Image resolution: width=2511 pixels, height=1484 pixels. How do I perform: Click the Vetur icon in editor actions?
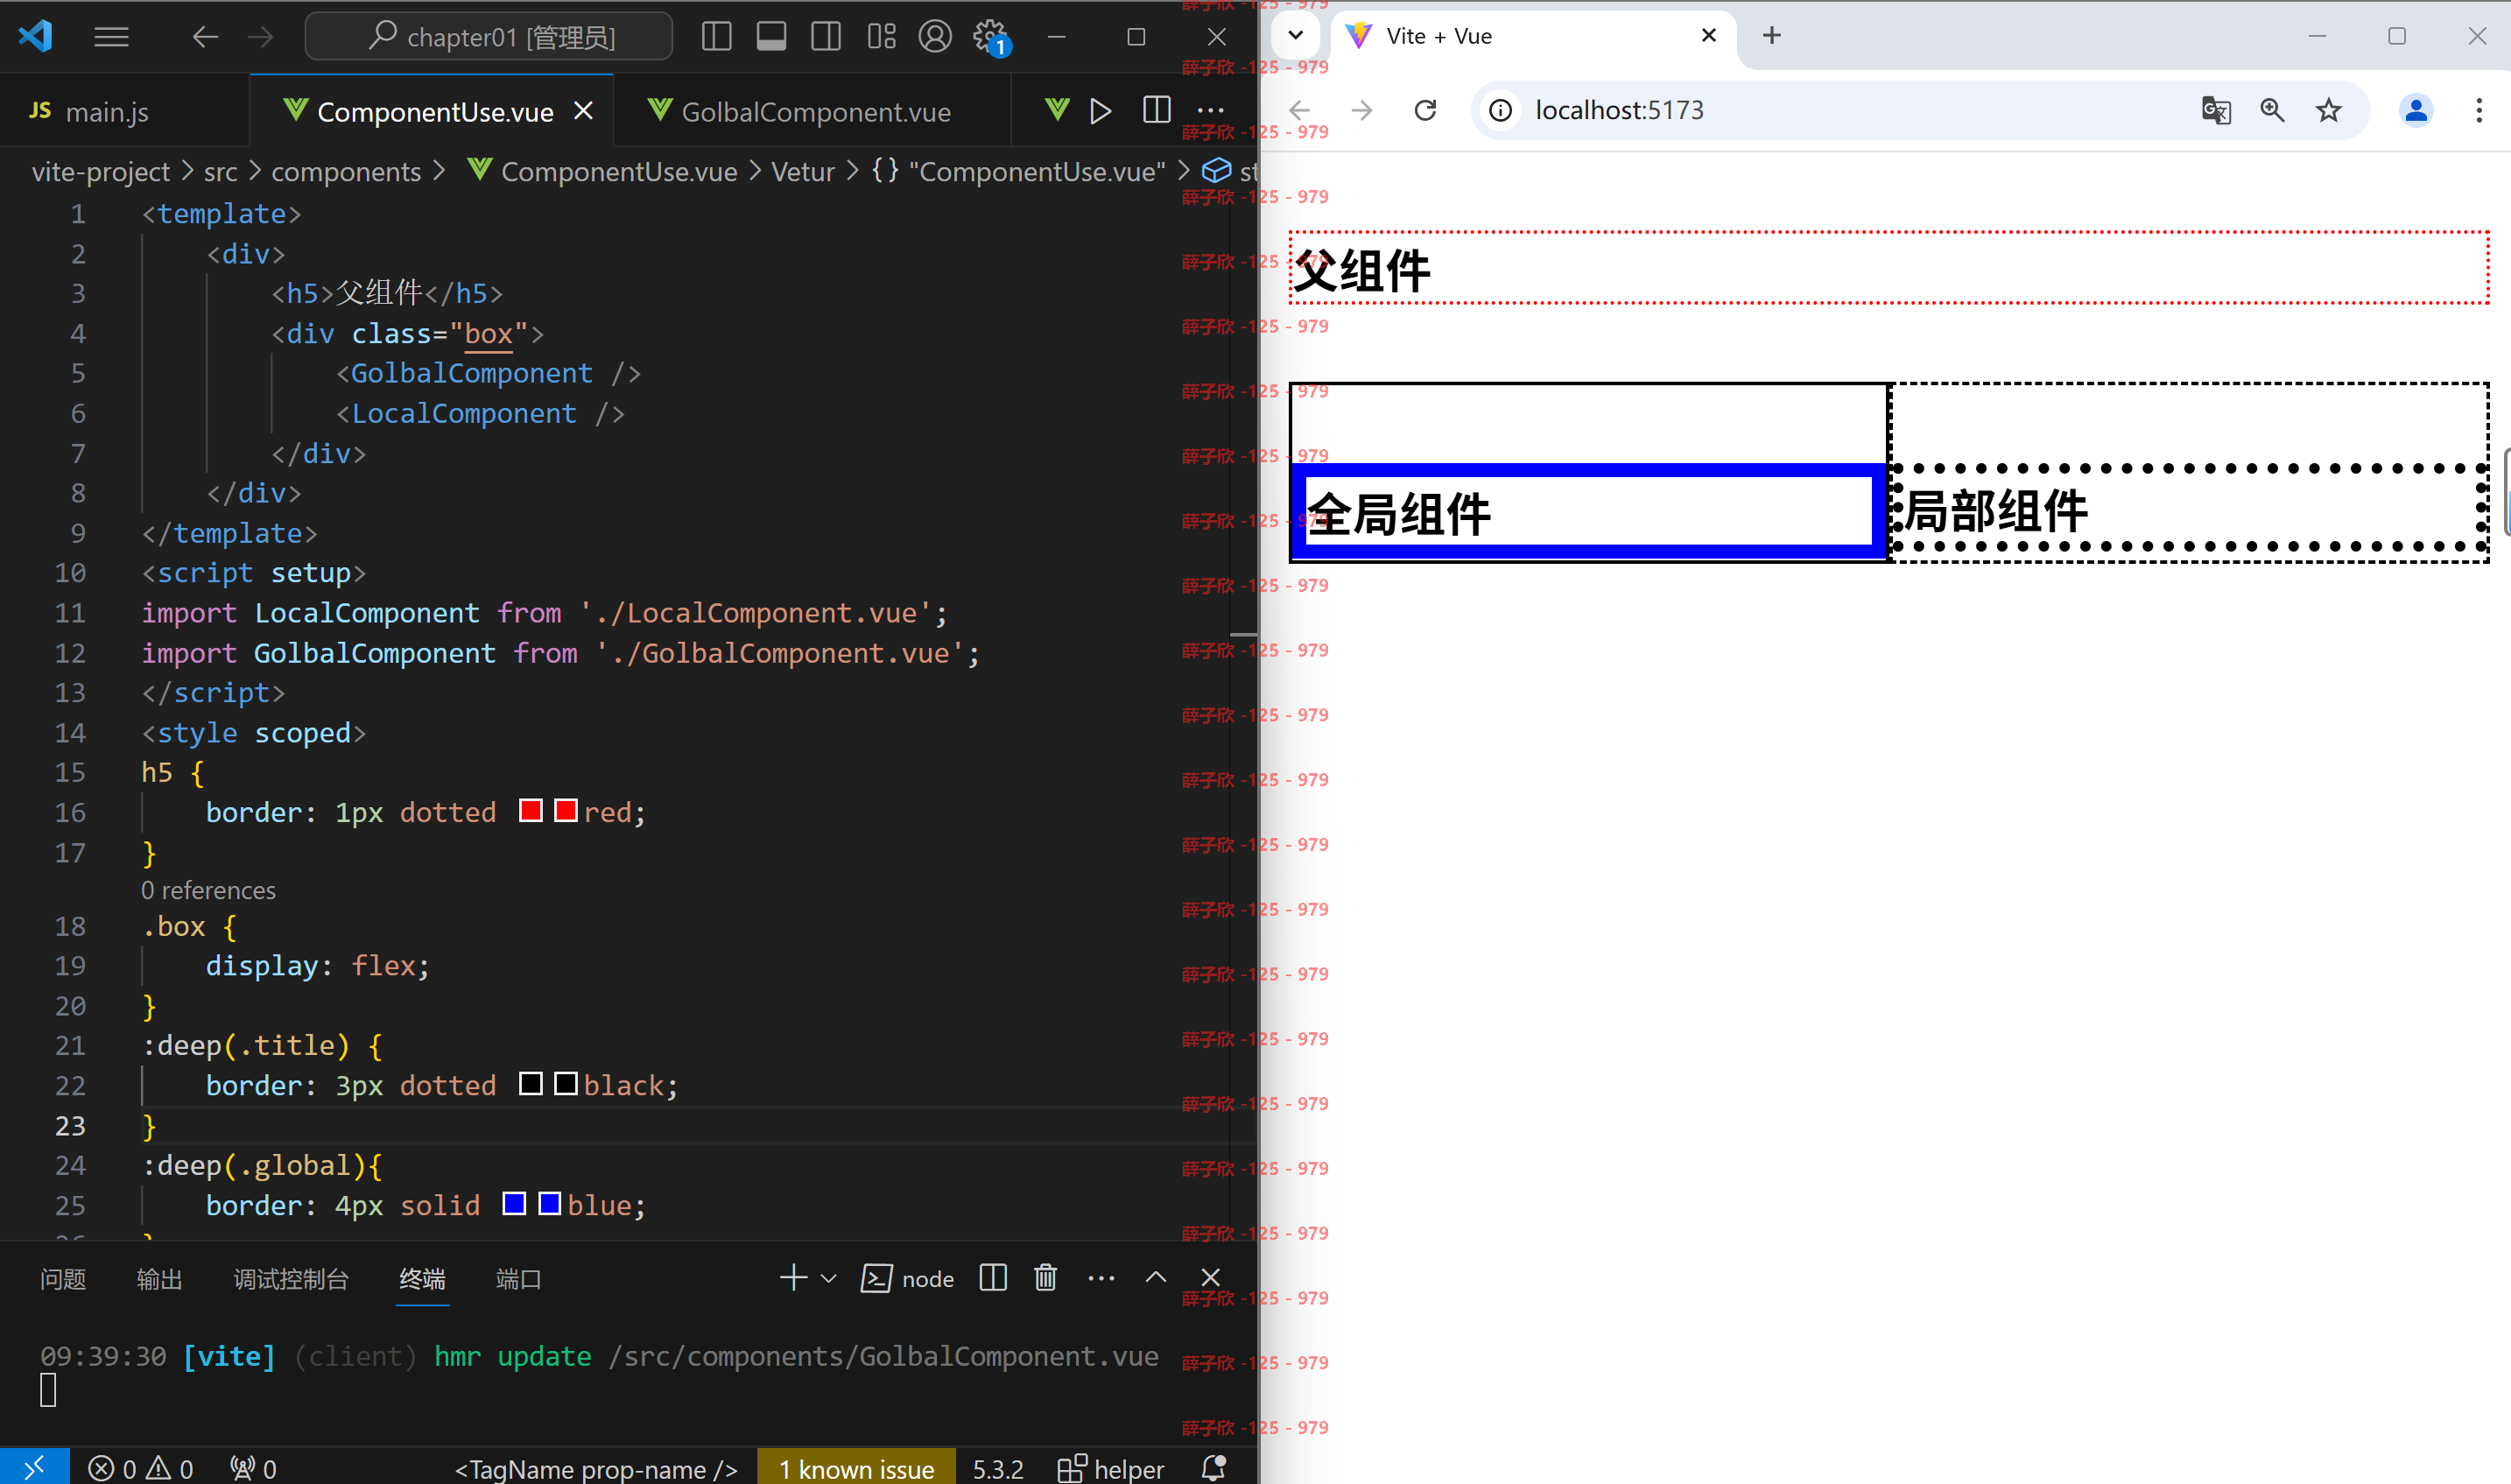click(x=1057, y=109)
